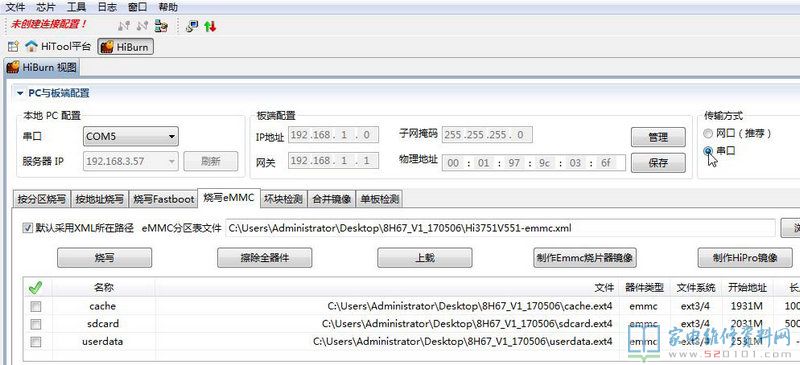
Task: Open the HiTool平台 home perspective
Action: click(x=58, y=46)
